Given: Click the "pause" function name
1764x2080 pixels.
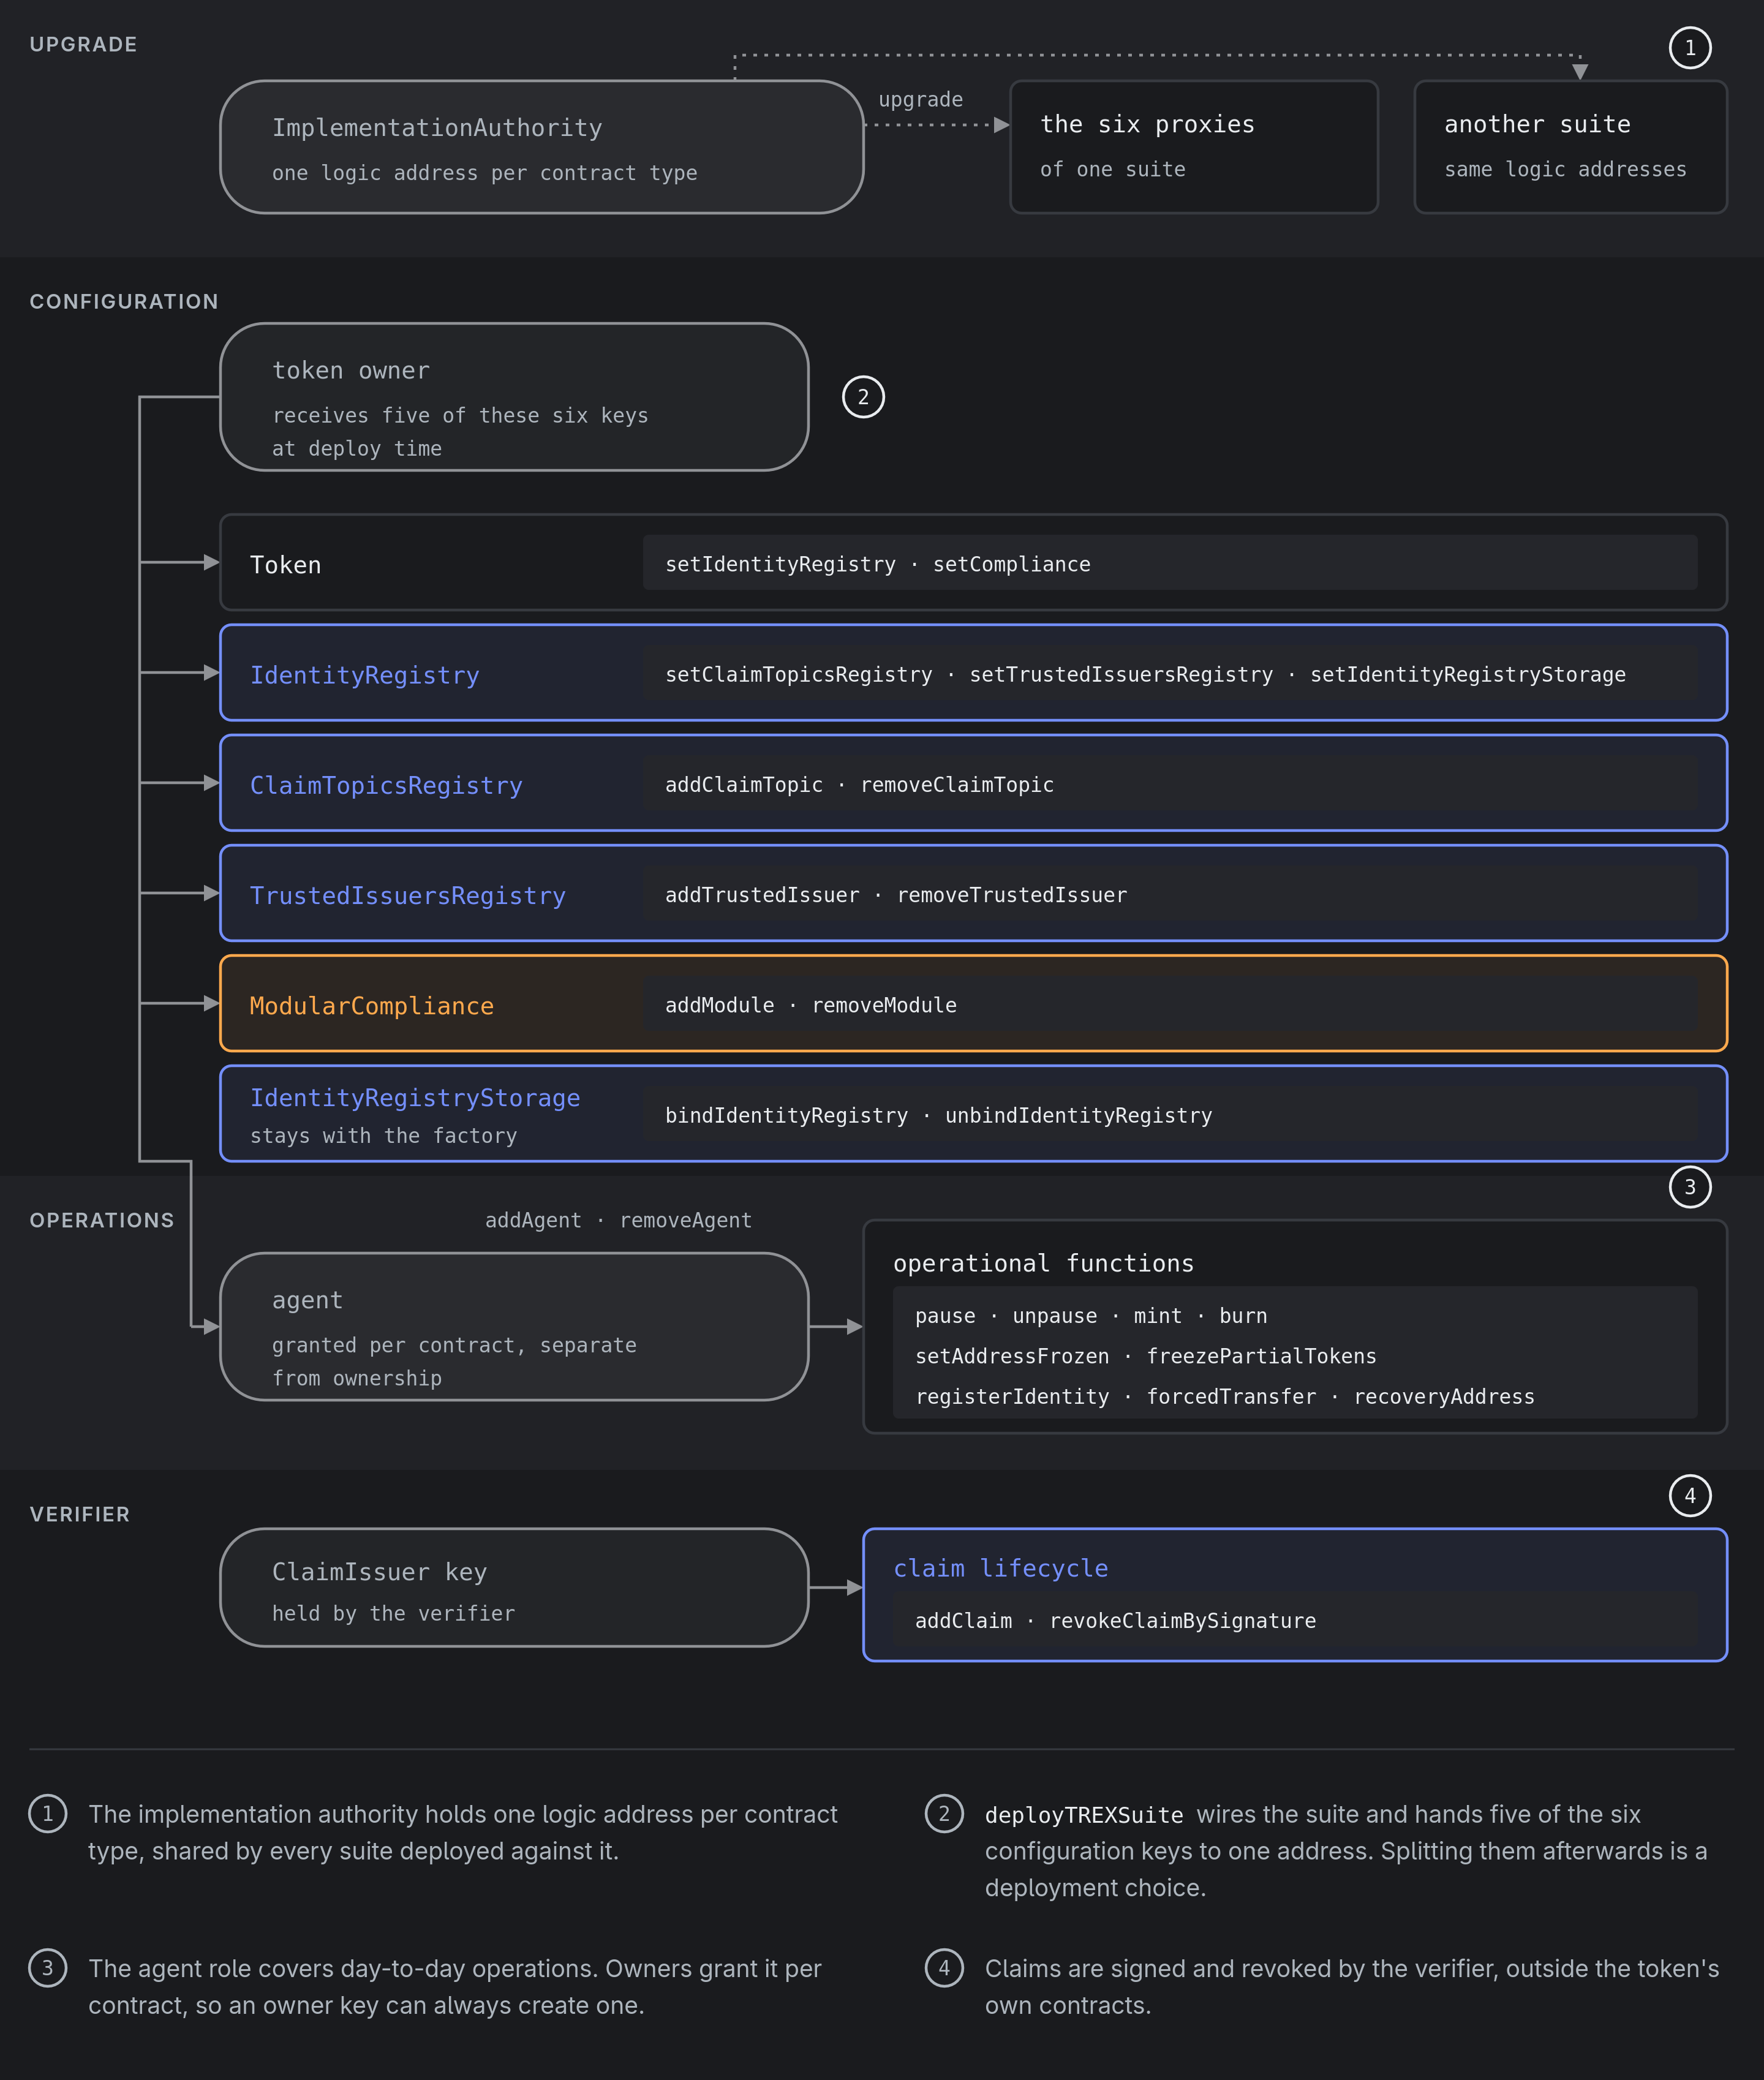Looking at the screenshot, I should (945, 1316).
